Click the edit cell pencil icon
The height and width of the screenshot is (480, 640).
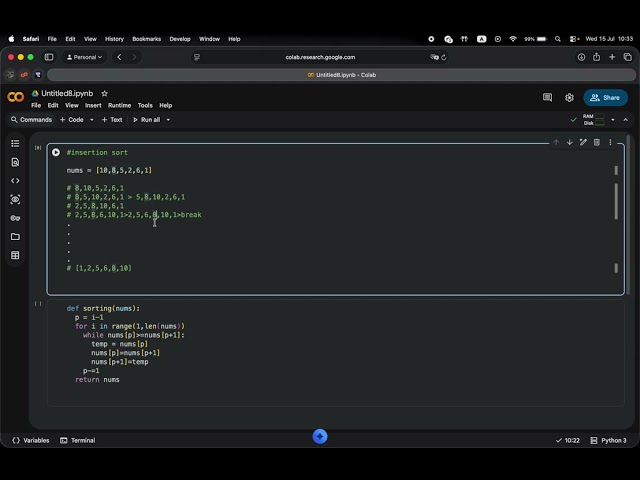583,142
